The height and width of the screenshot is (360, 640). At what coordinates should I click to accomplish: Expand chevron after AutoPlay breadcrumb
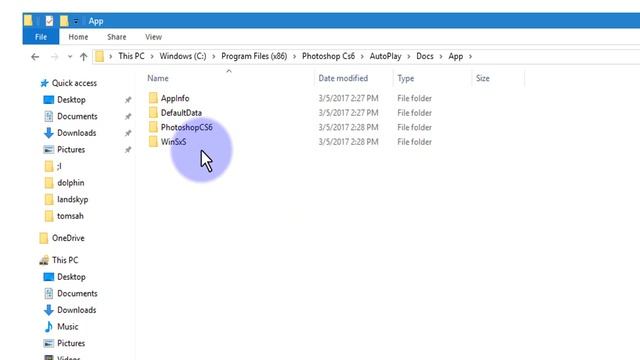click(409, 56)
